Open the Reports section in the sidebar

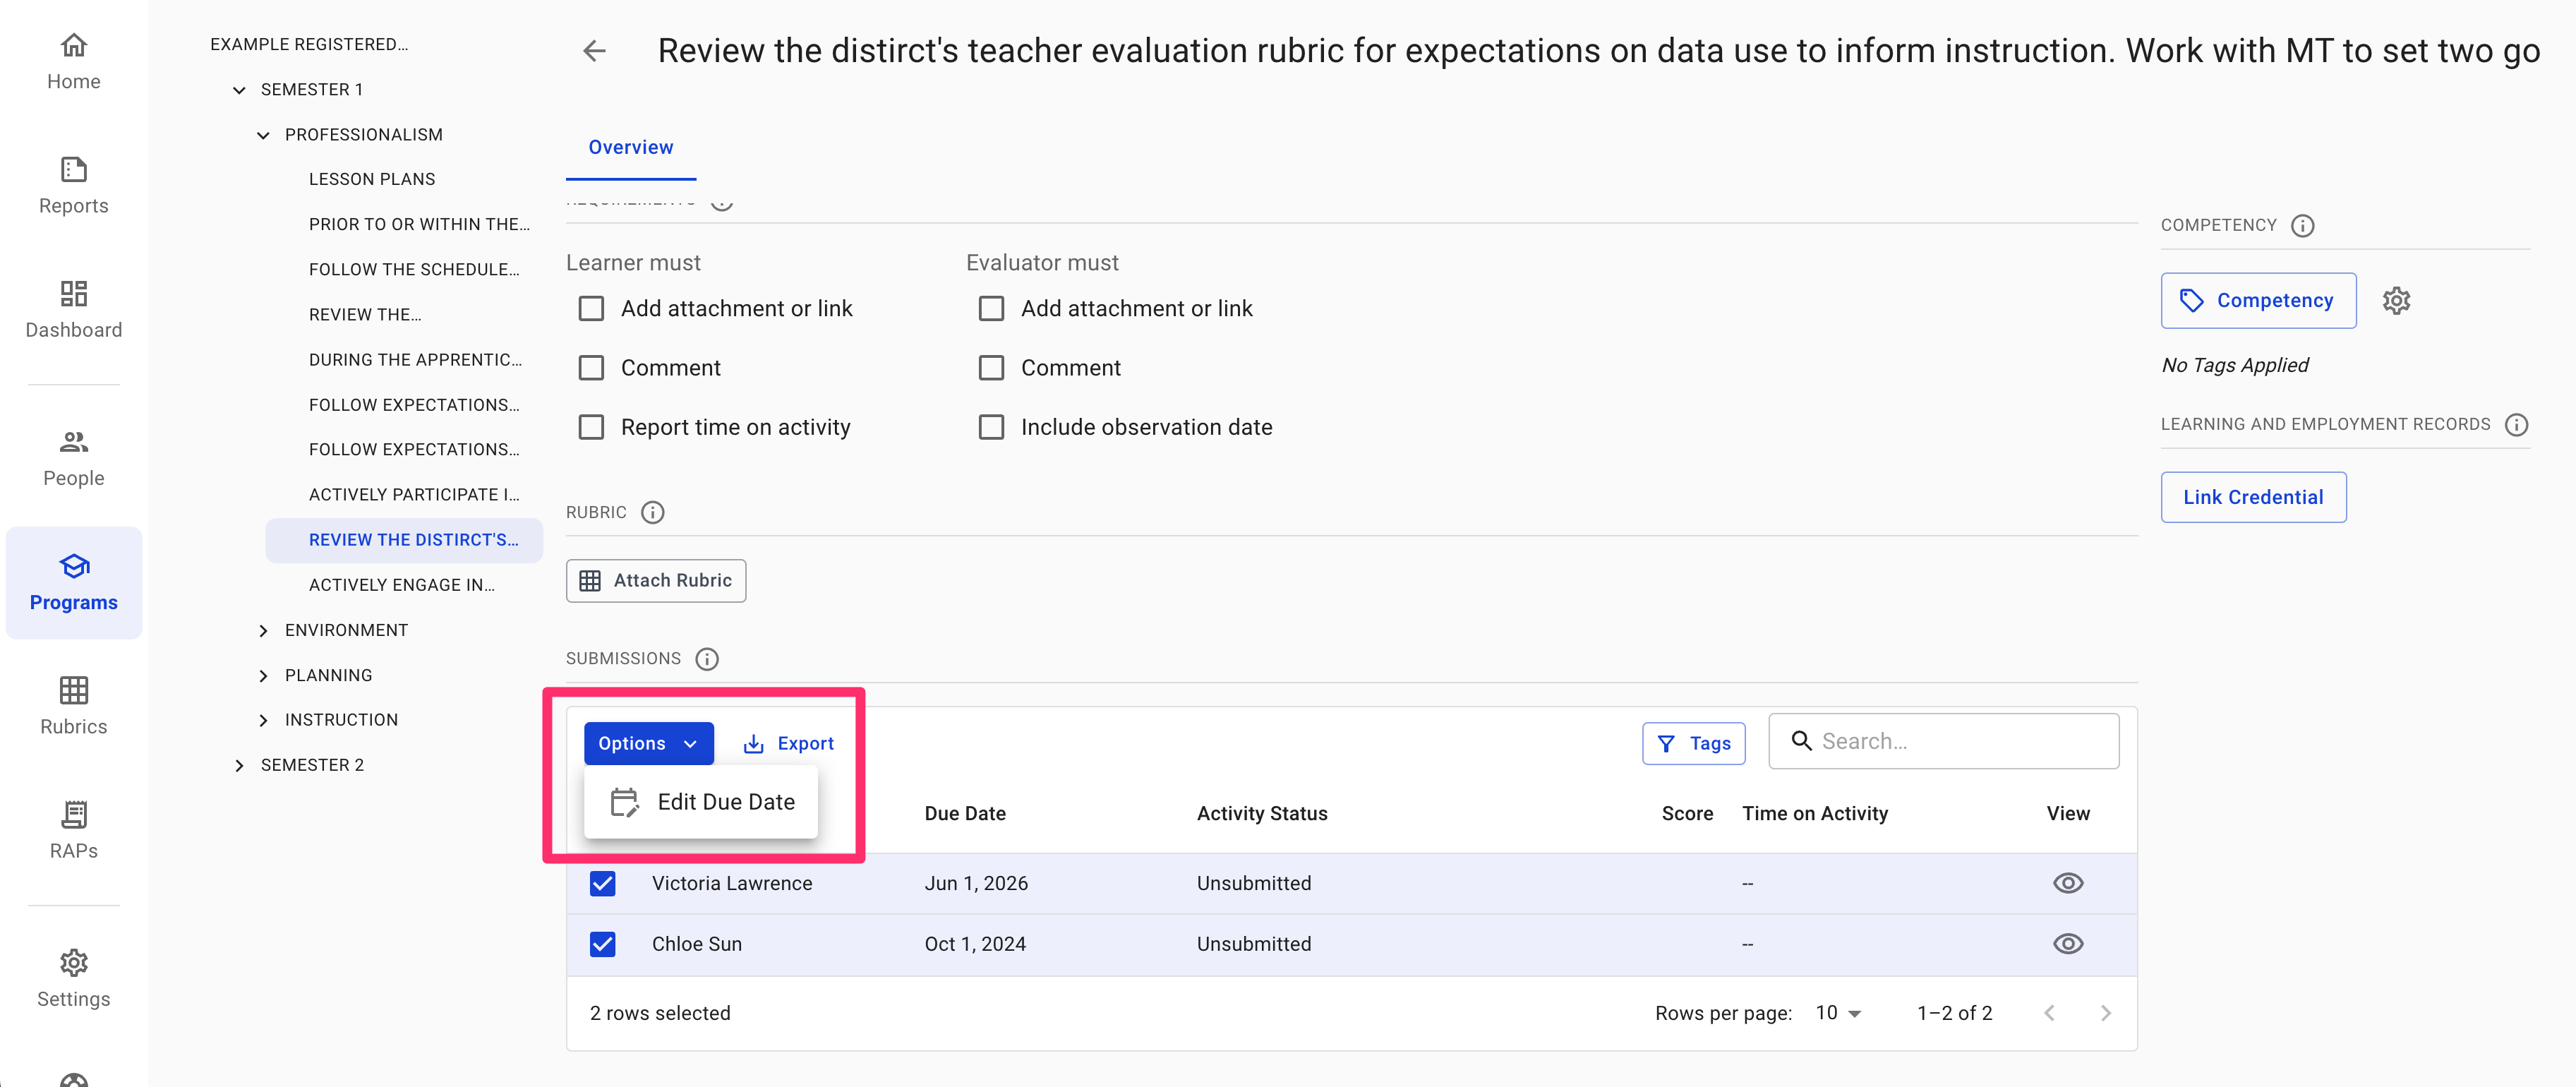point(73,185)
